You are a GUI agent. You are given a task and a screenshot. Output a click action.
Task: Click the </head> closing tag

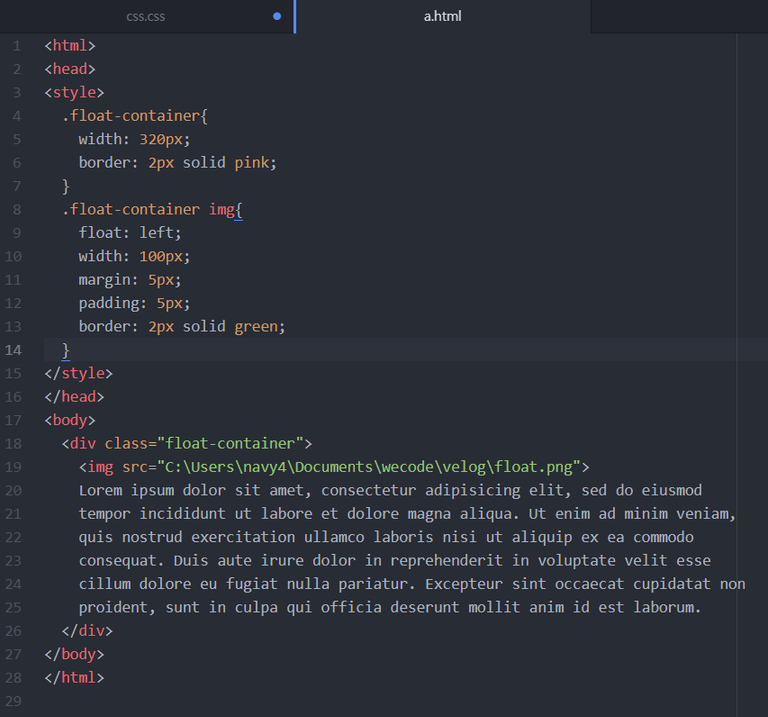(x=74, y=397)
